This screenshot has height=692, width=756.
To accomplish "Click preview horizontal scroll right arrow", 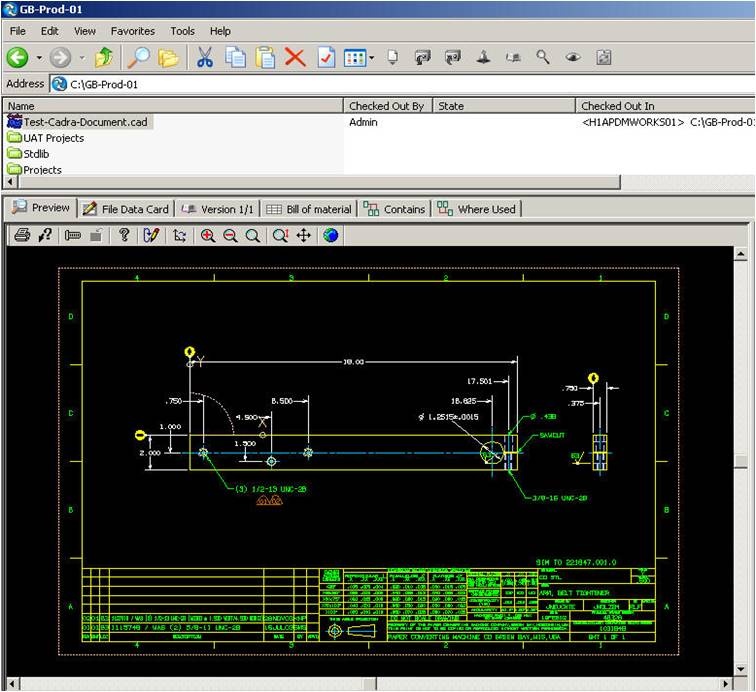I will tap(725, 684).
